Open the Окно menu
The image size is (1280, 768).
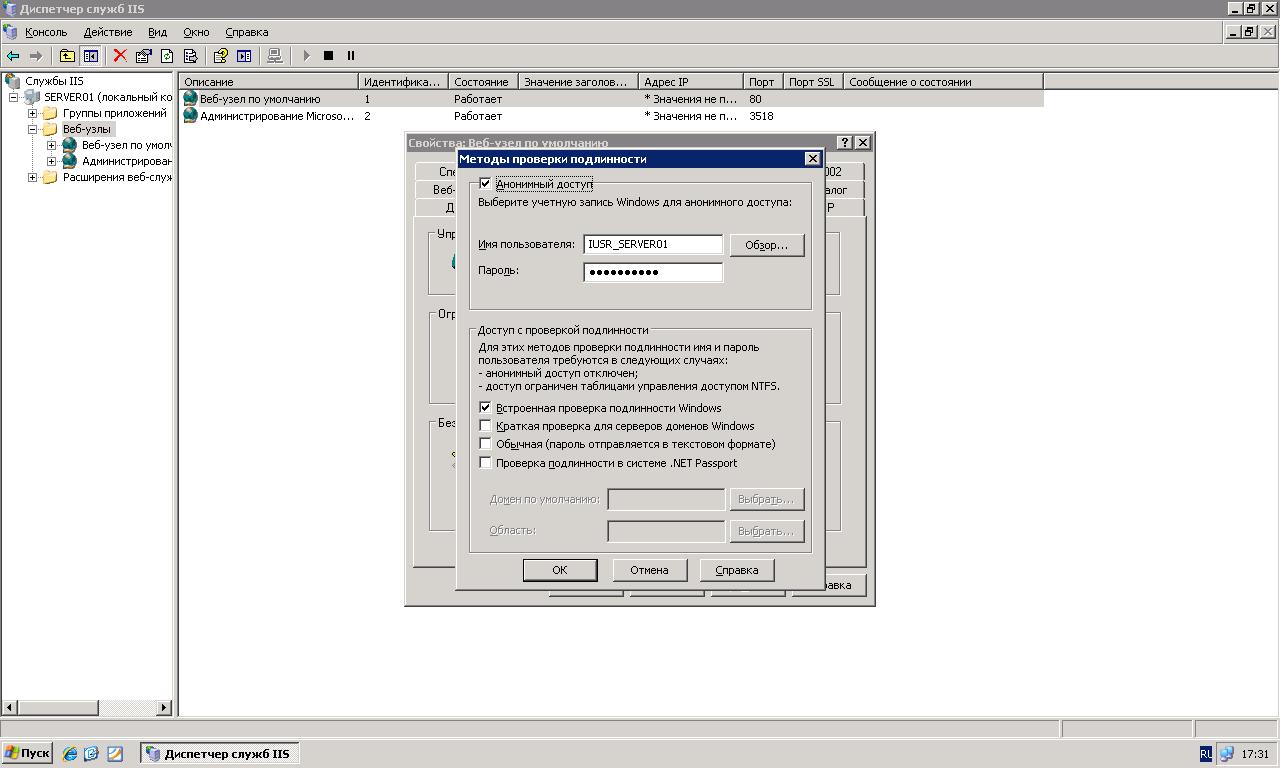[196, 32]
